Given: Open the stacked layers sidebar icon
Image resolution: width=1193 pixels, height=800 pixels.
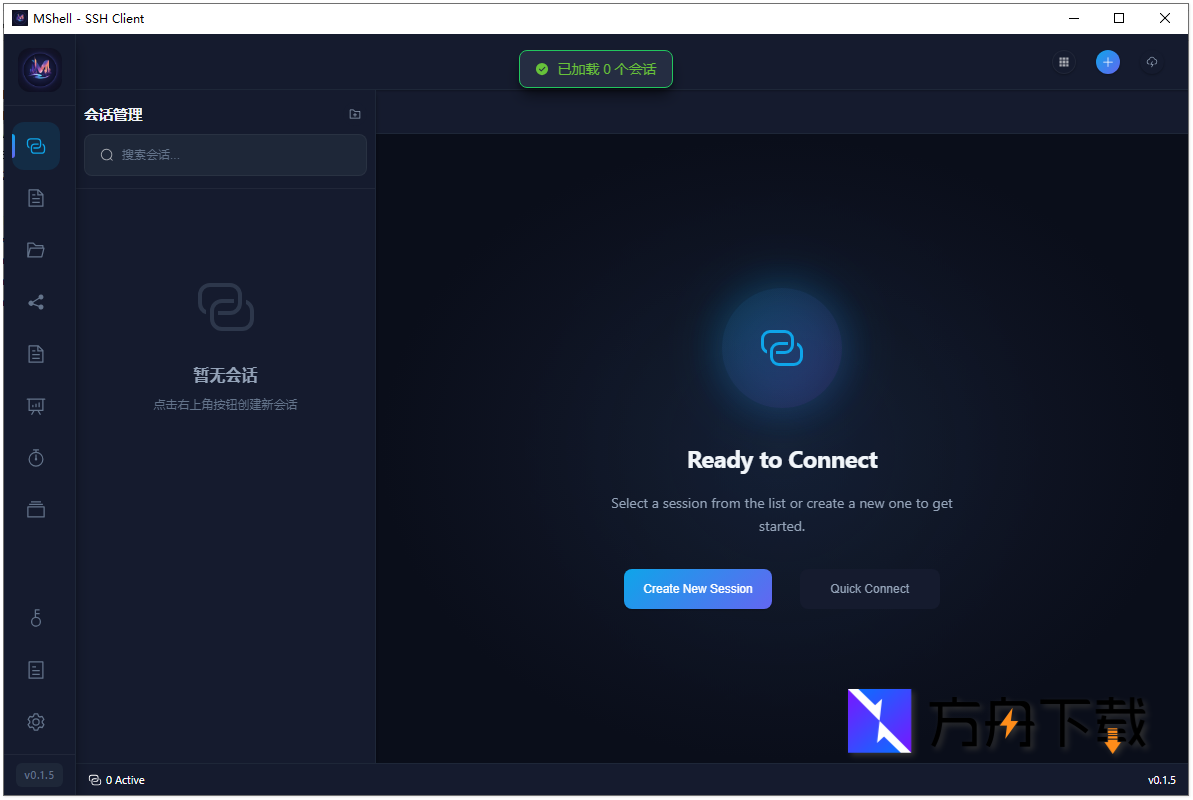Looking at the screenshot, I should (x=36, y=510).
